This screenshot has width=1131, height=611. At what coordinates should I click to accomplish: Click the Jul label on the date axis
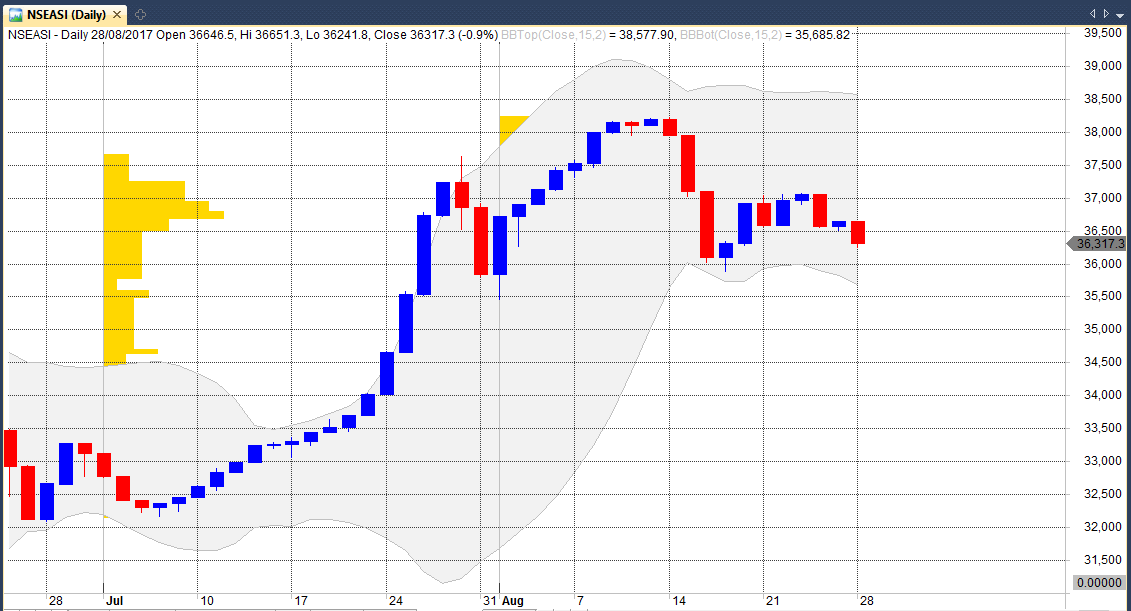113,601
